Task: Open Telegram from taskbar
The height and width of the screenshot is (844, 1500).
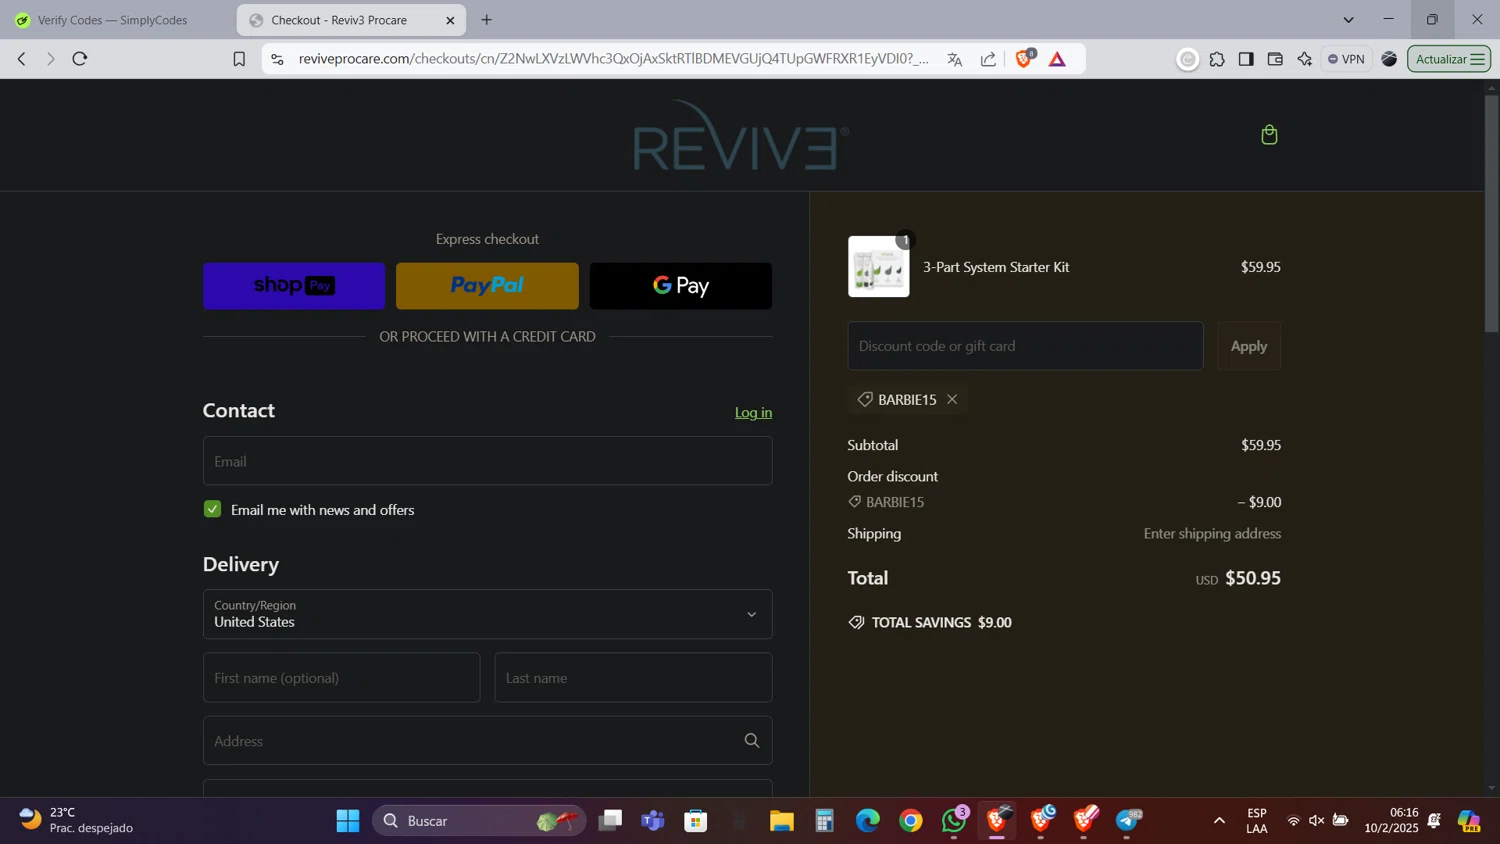Action: tap(1128, 821)
